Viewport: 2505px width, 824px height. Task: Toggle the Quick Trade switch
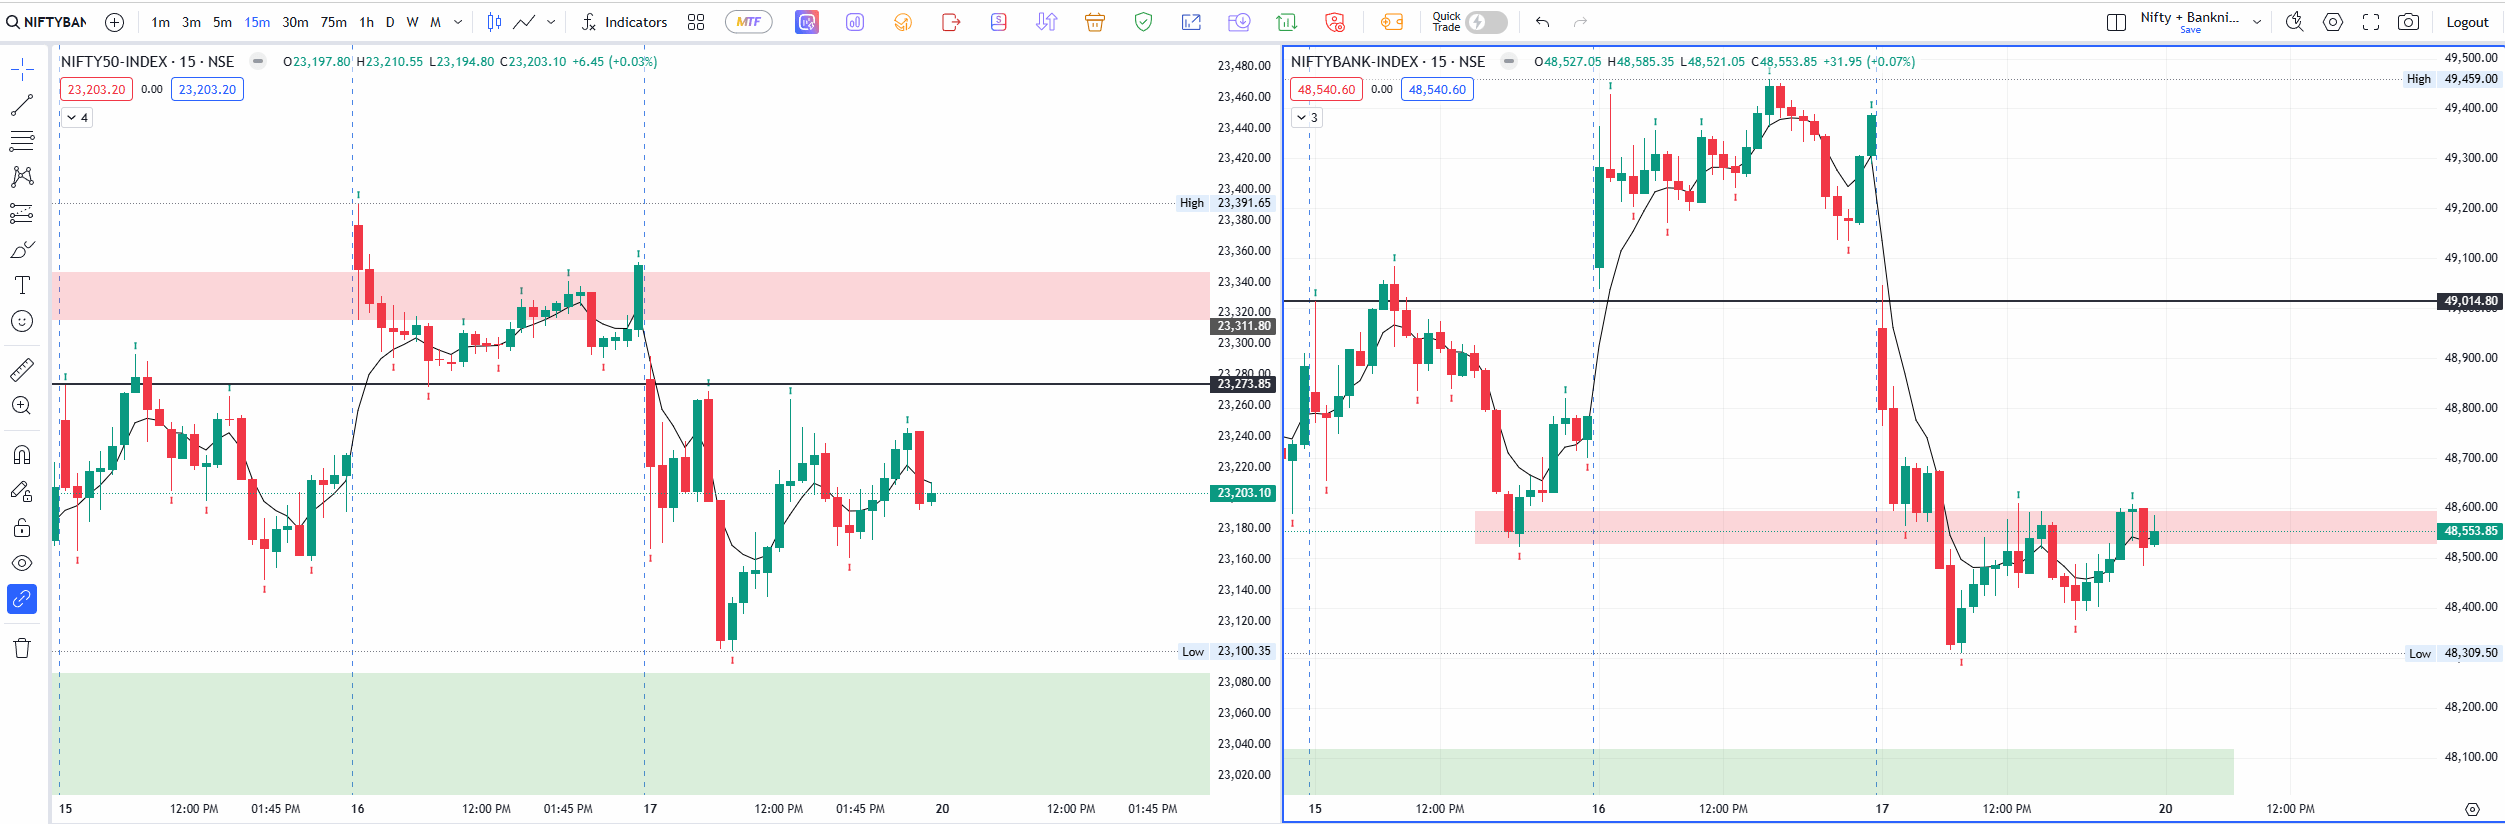[1486, 22]
